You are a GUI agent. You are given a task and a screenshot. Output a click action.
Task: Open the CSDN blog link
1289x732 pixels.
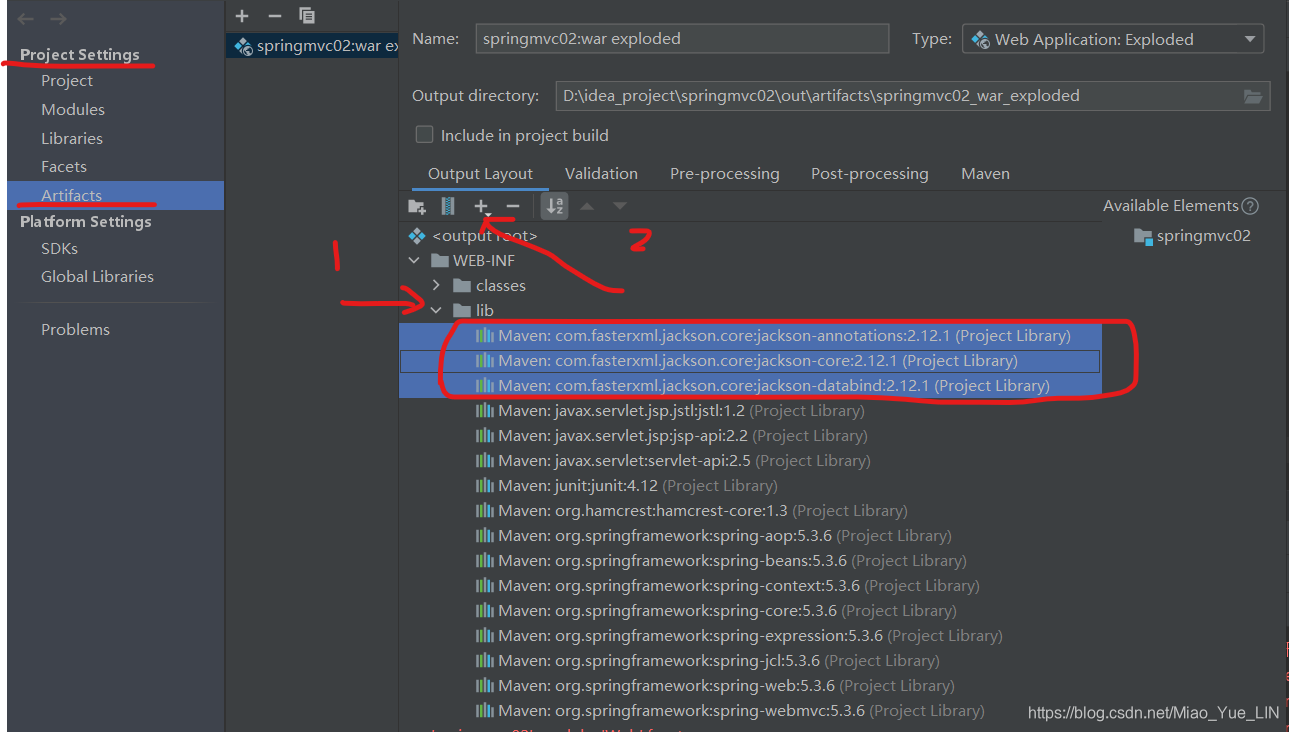[x=1152, y=711]
